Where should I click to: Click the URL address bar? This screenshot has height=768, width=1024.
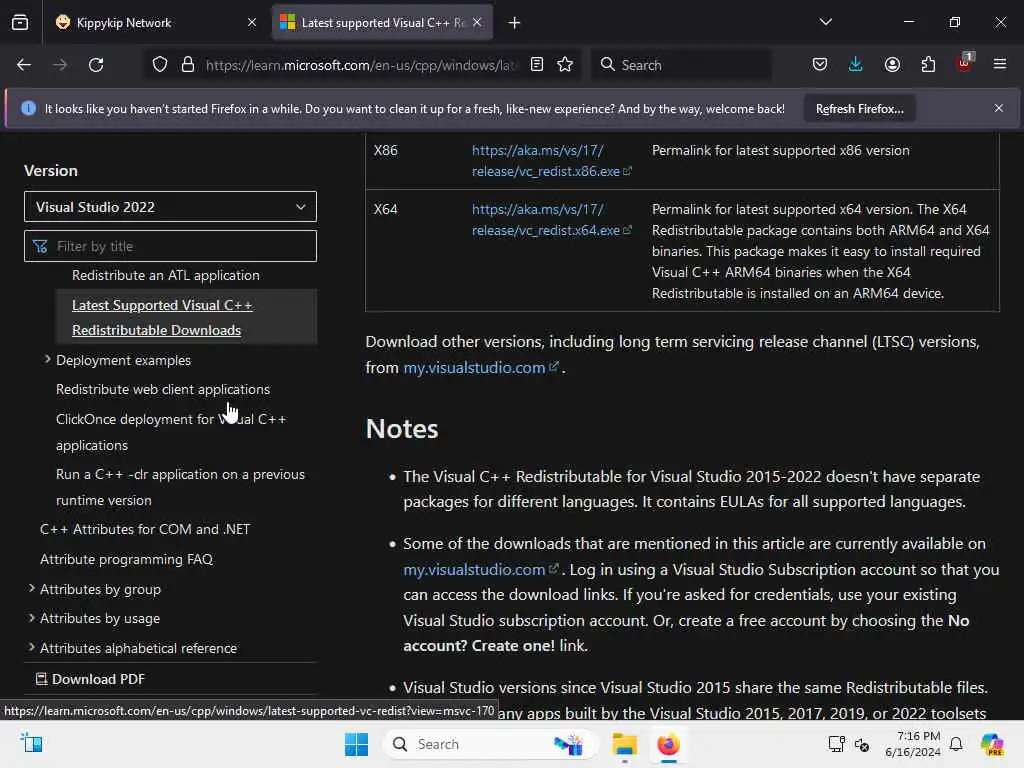[x=362, y=65]
